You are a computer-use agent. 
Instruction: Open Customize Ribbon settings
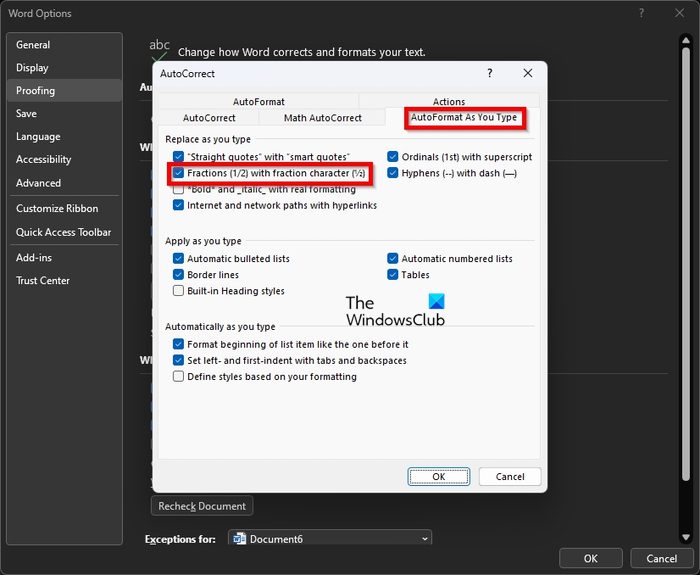point(64,208)
